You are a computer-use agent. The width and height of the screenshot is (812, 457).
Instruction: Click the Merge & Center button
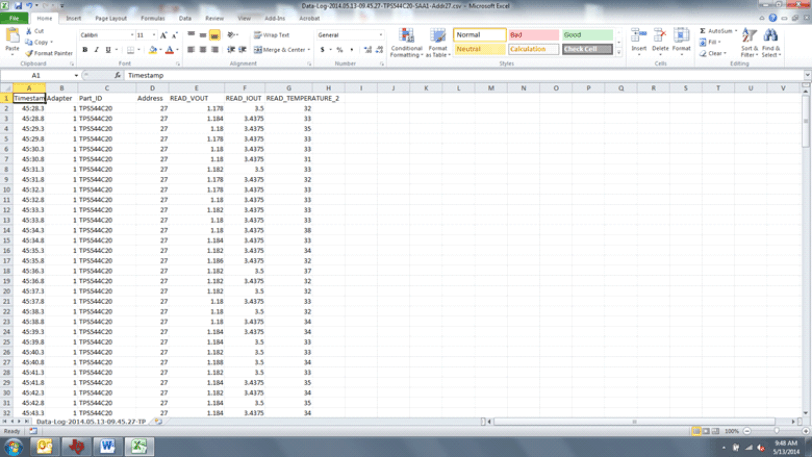click(280, 50)
